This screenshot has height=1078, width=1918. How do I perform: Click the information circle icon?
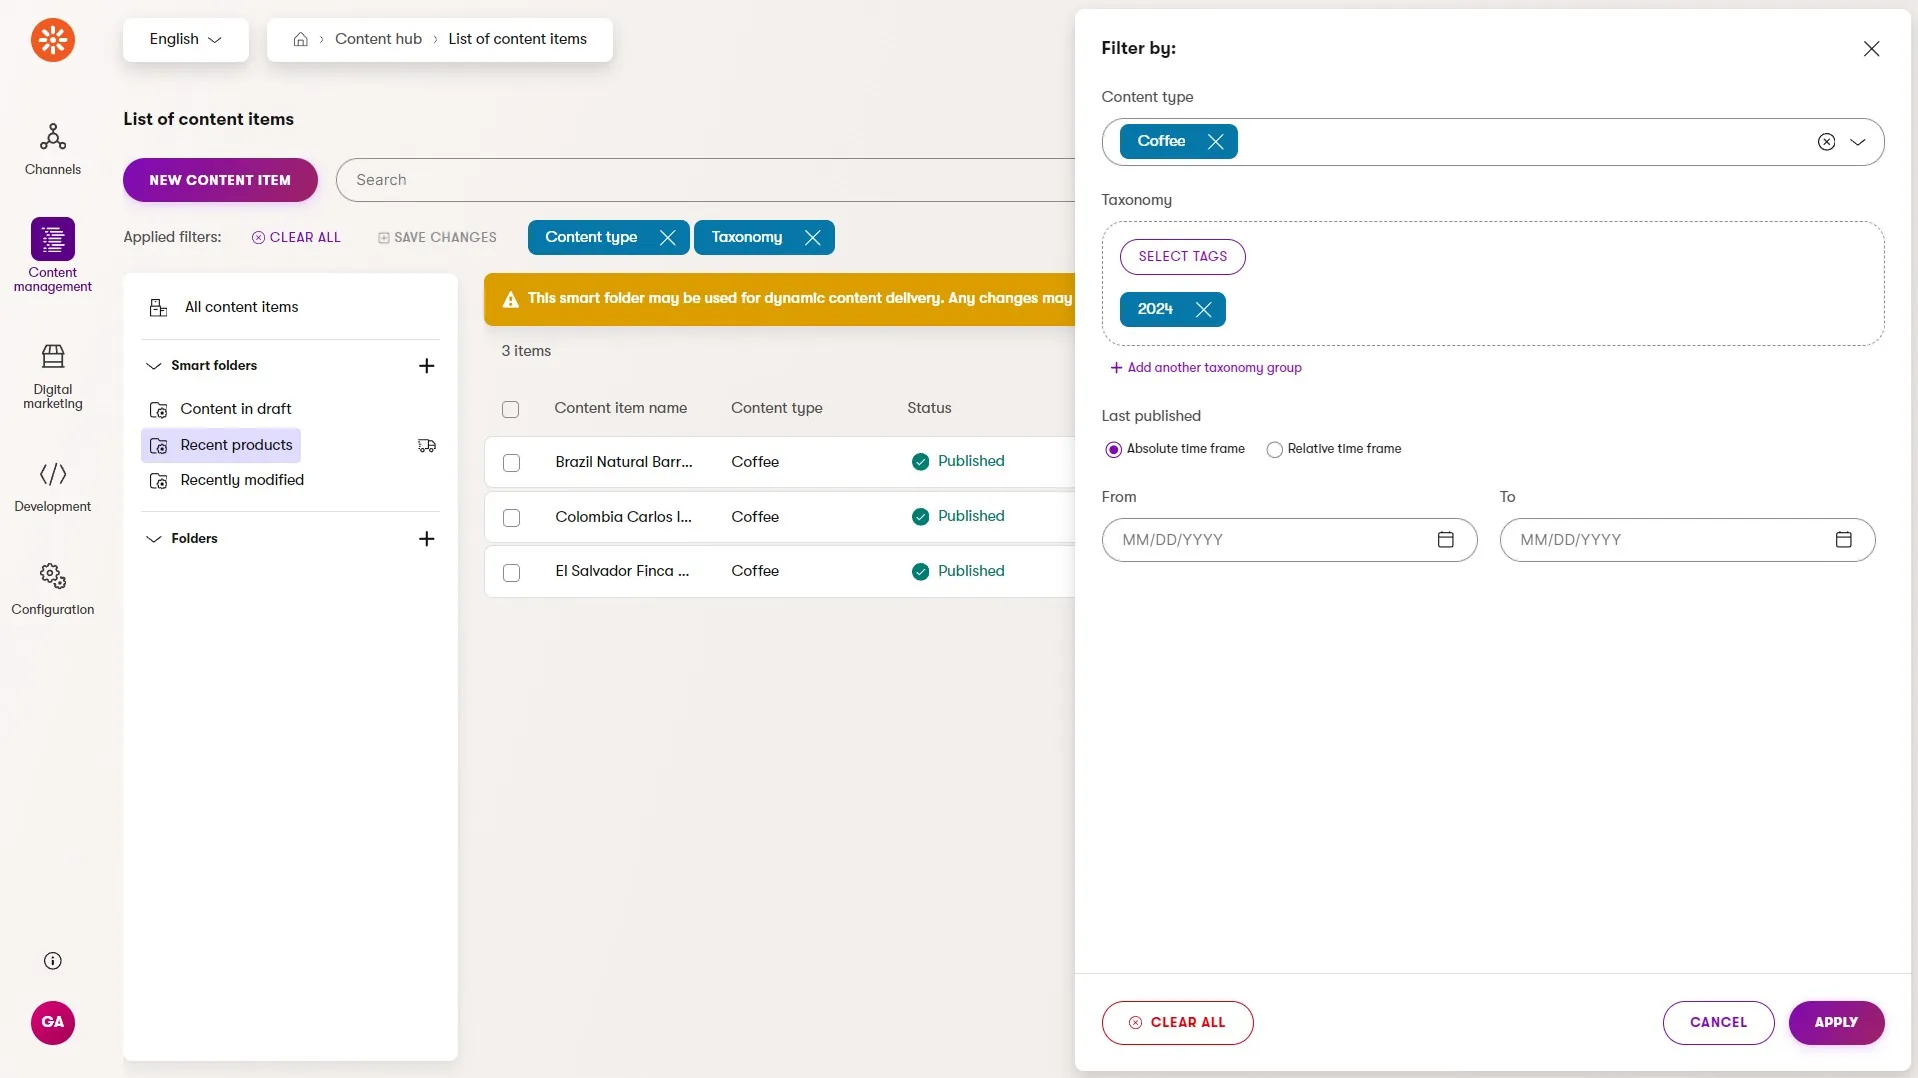tap(52, 961)
